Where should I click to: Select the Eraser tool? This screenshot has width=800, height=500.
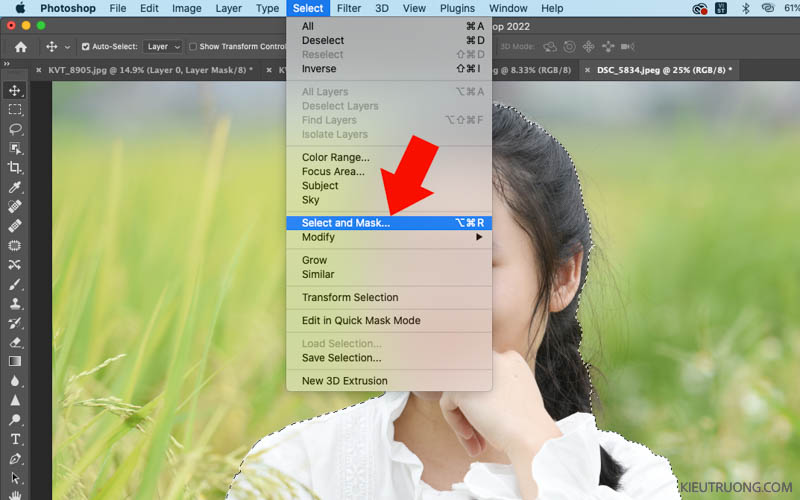(x=15, y=342)
